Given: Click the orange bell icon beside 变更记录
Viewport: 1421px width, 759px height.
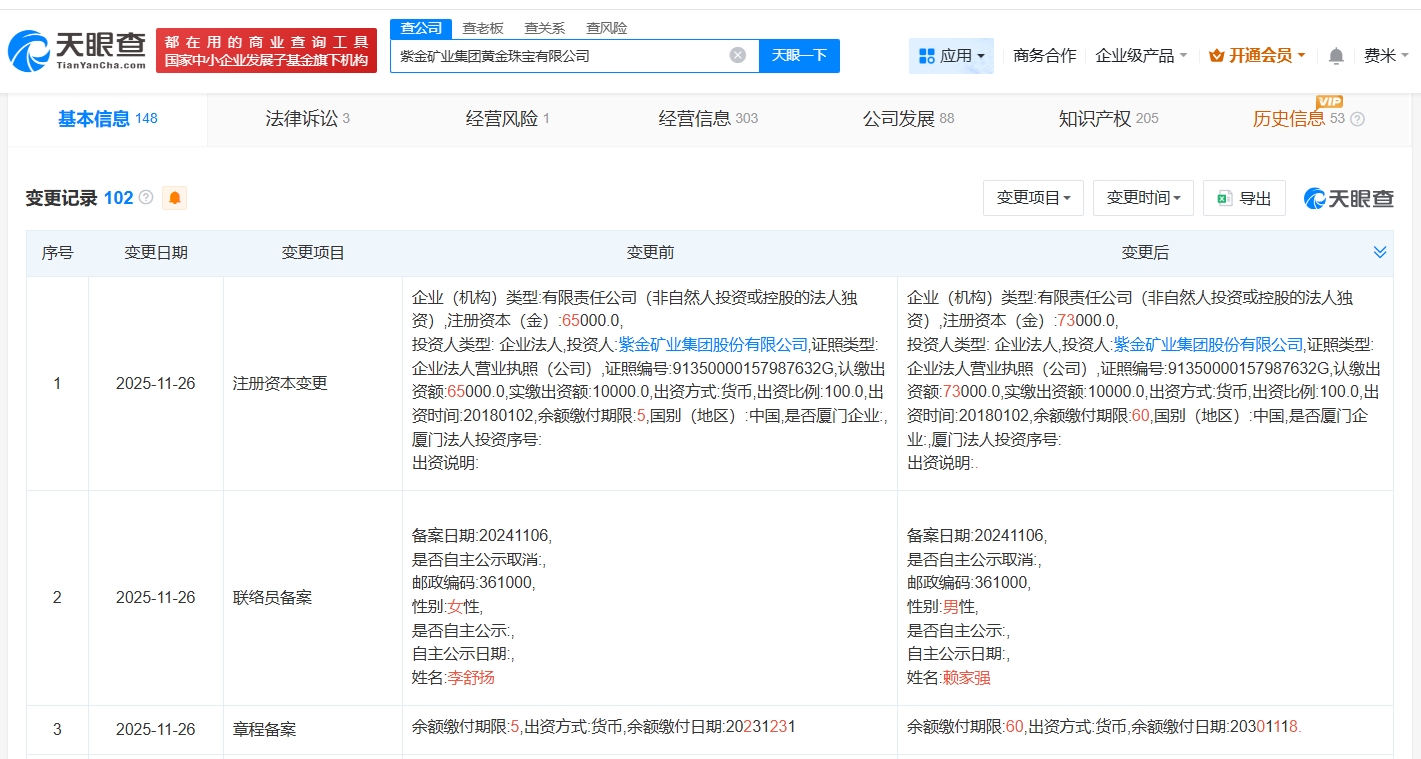Looking at the screenshot, I should 172,198.
